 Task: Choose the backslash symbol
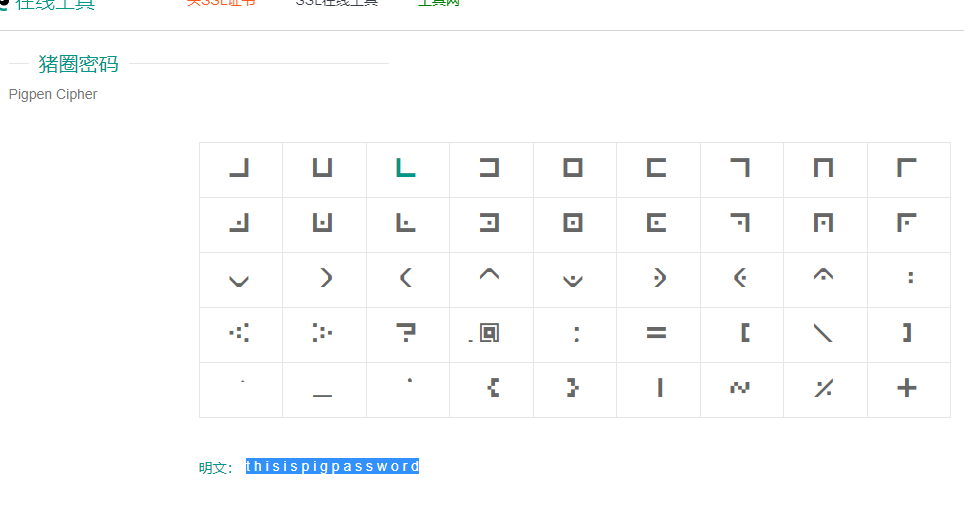(823, 334)
